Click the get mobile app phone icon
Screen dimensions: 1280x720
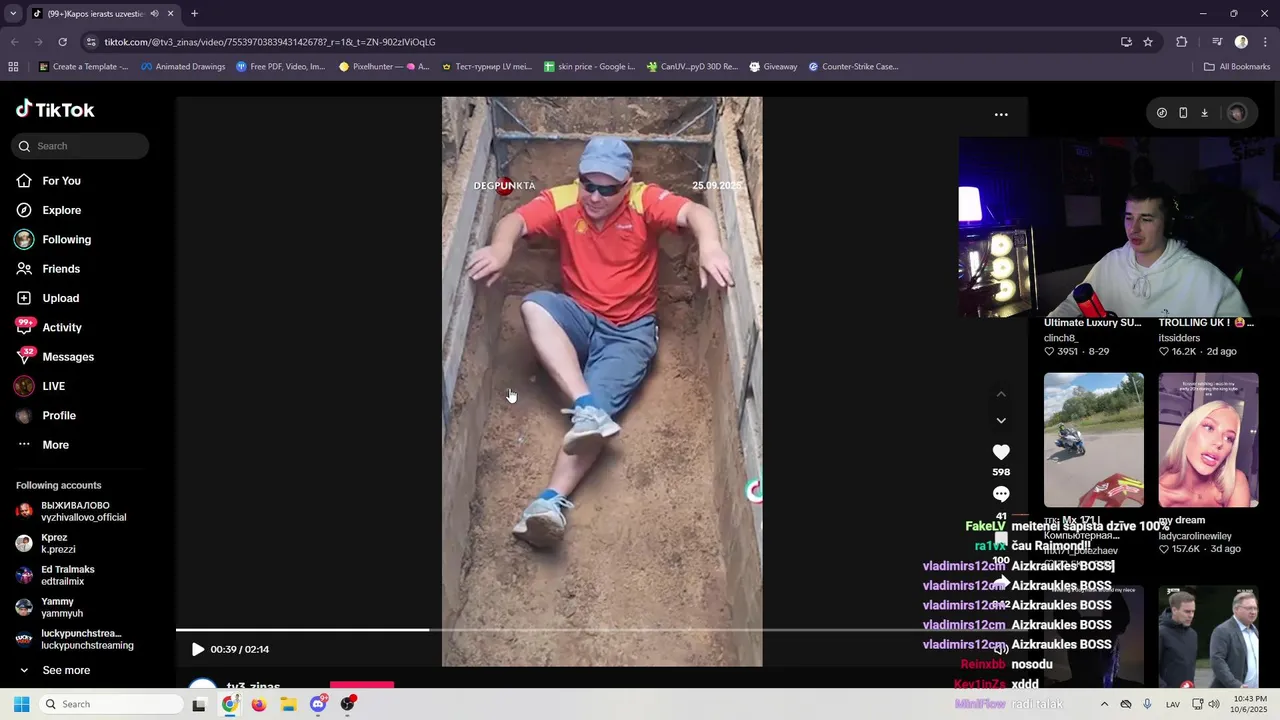tap(1183, 113)
